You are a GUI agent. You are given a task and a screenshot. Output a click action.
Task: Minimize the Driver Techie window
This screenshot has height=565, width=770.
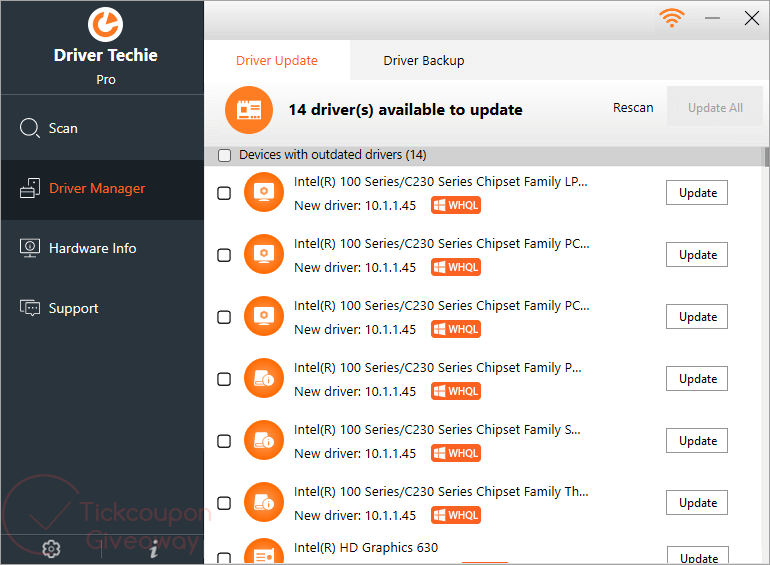(712, 18)
